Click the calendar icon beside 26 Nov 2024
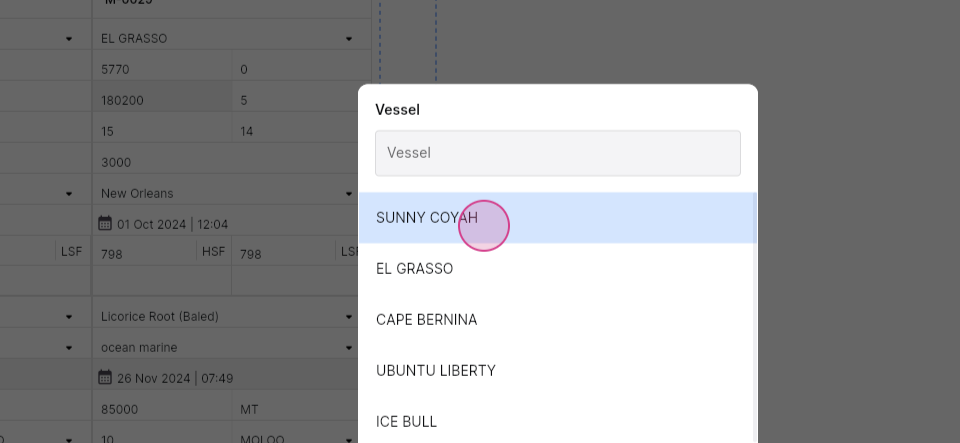The width and height of the screenshot is (960, 443). click(105, 378)
